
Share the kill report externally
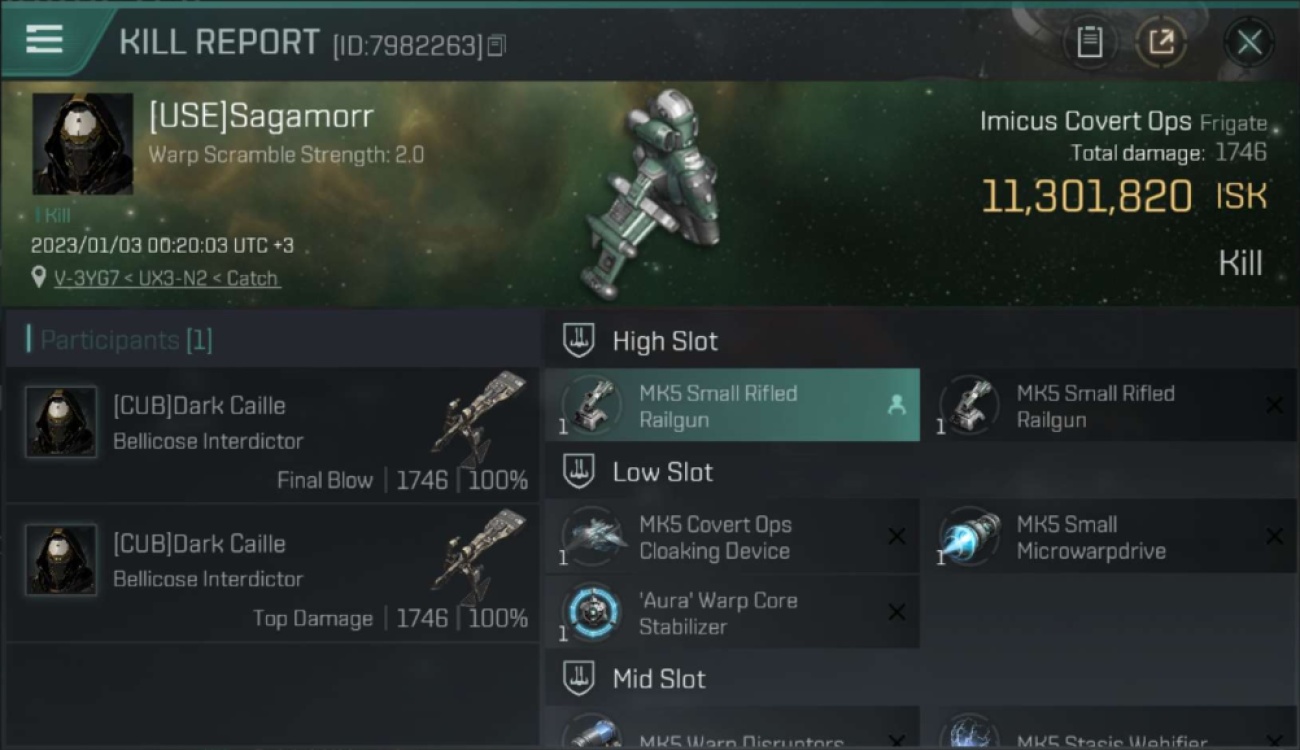tap(1161, 42)
